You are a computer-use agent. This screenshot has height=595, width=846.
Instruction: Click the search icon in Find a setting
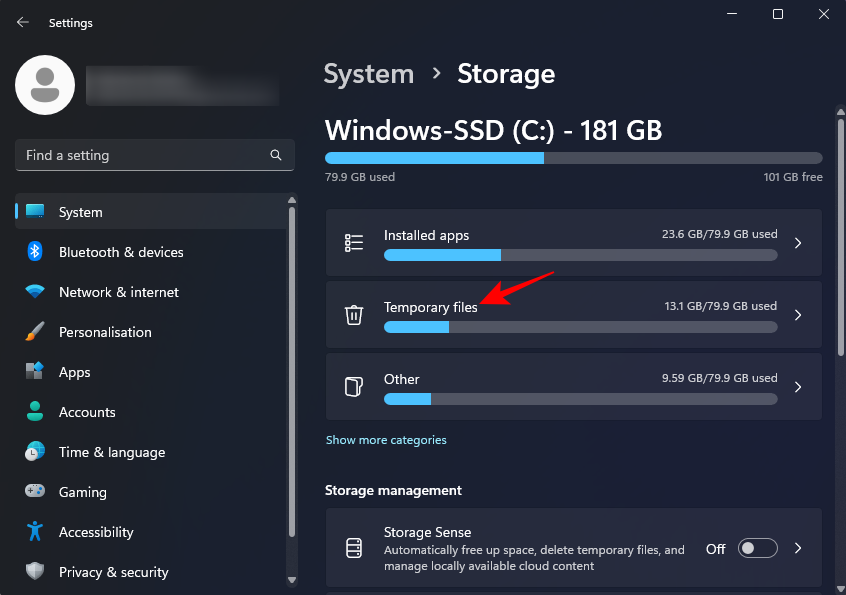click(275, 155)
